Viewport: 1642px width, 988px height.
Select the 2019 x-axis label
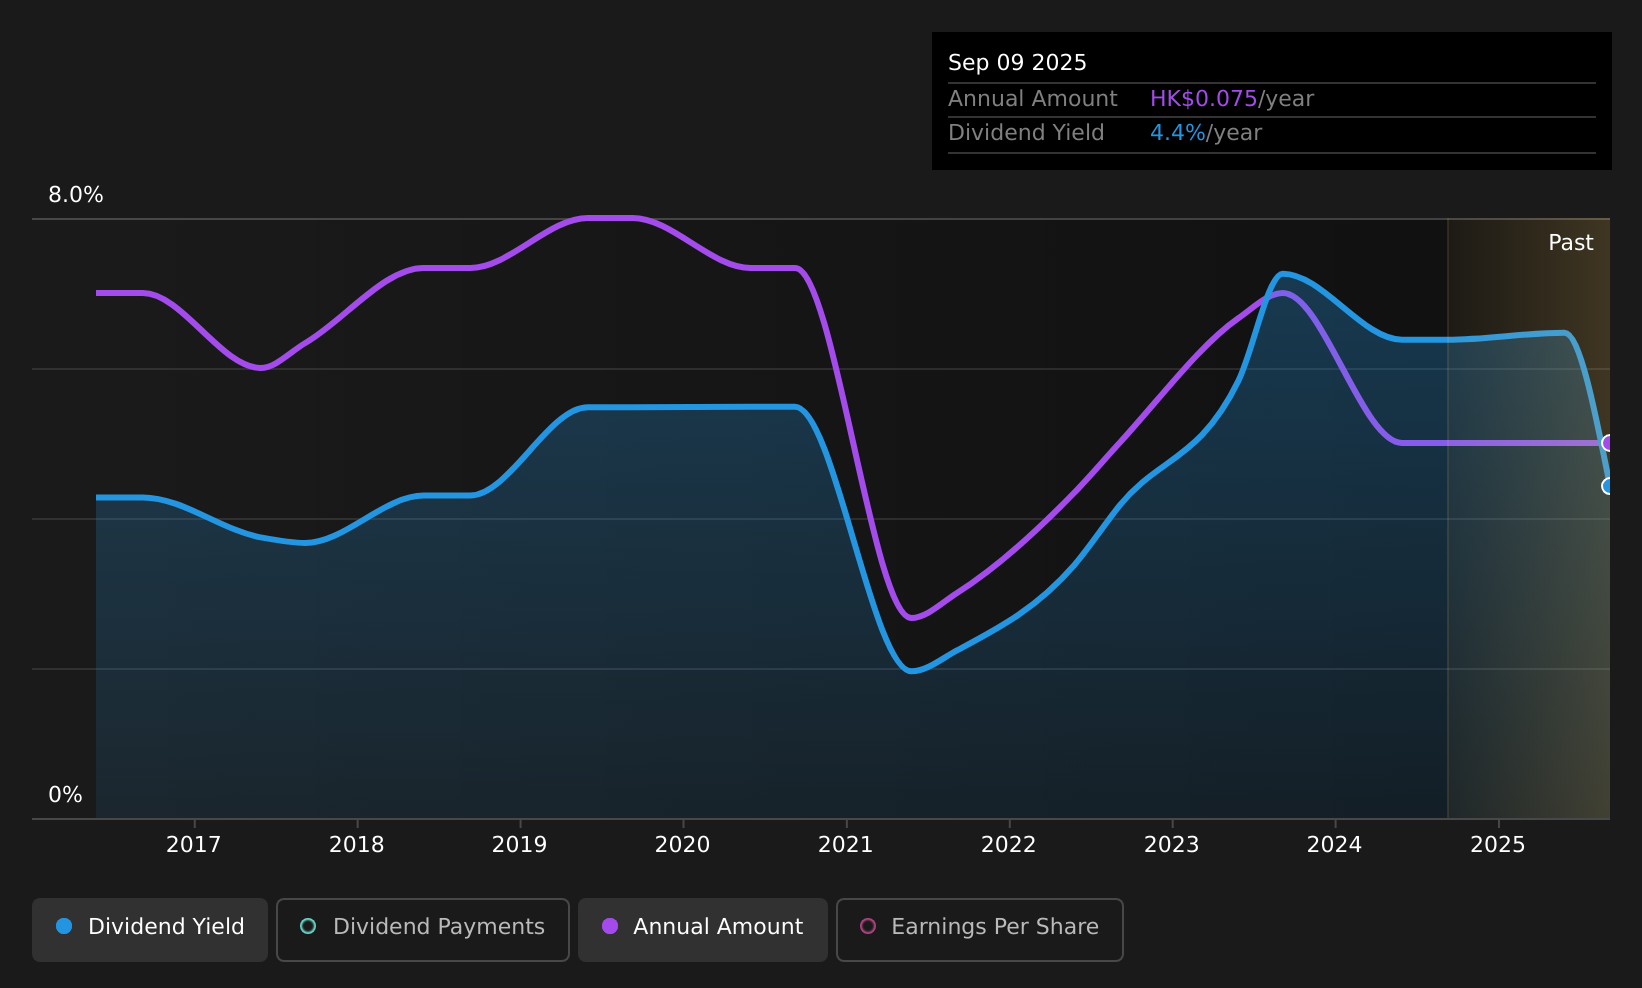(x=519, y=845)
